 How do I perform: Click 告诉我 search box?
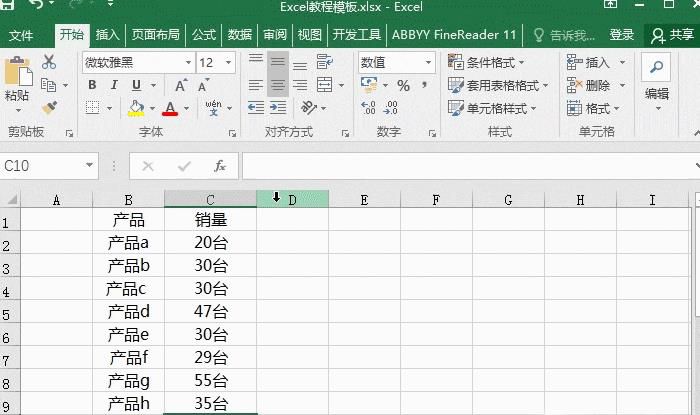(x=564, y=35)
